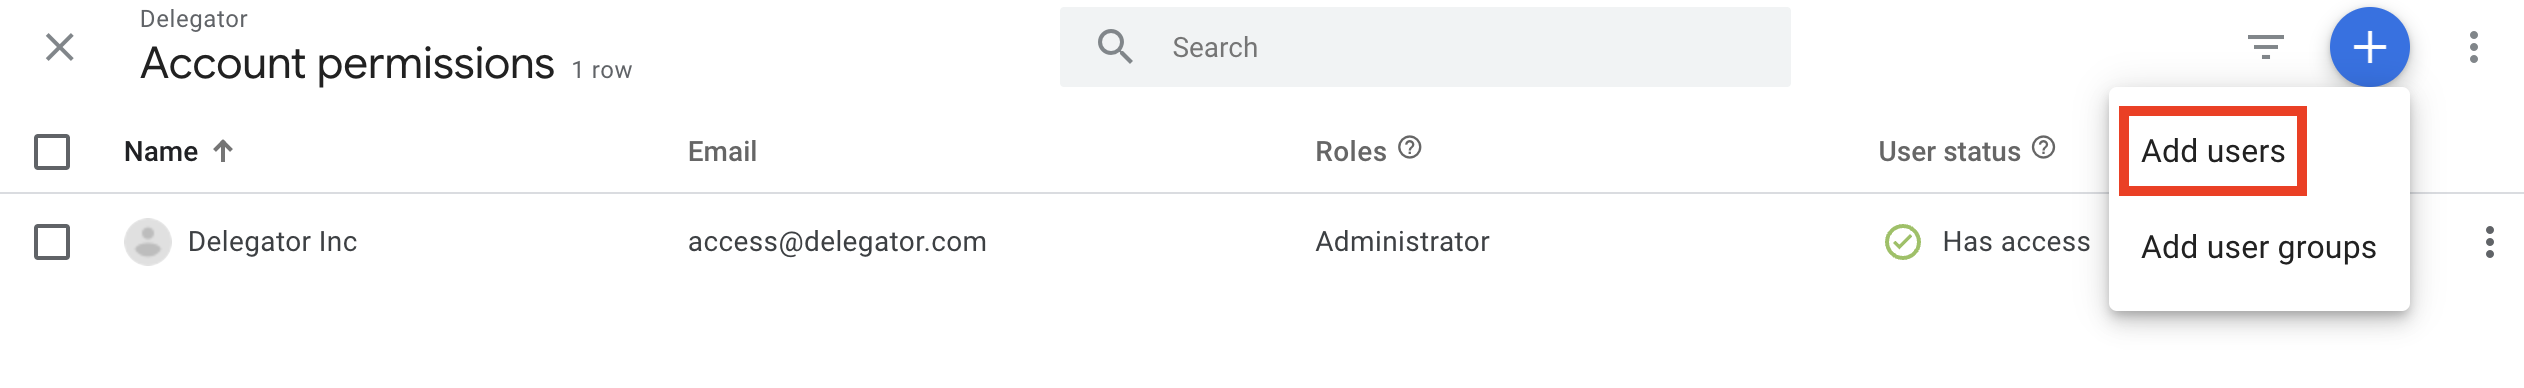Choose Add users from the menu
Image resolution: width=2524 pixels, height=388 pixels.
2213,151
